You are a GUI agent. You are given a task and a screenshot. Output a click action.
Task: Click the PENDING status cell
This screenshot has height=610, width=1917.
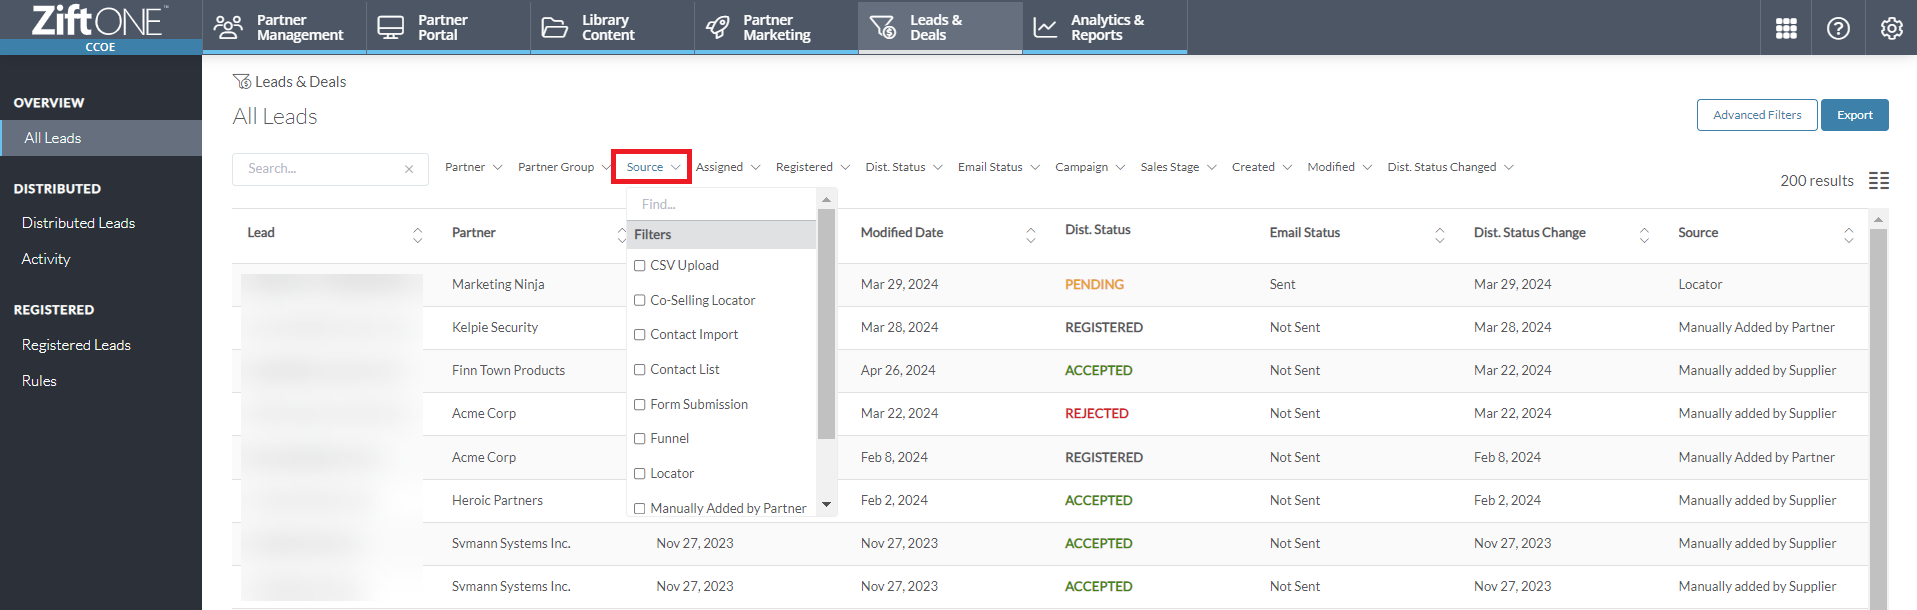click(1094, 284)
